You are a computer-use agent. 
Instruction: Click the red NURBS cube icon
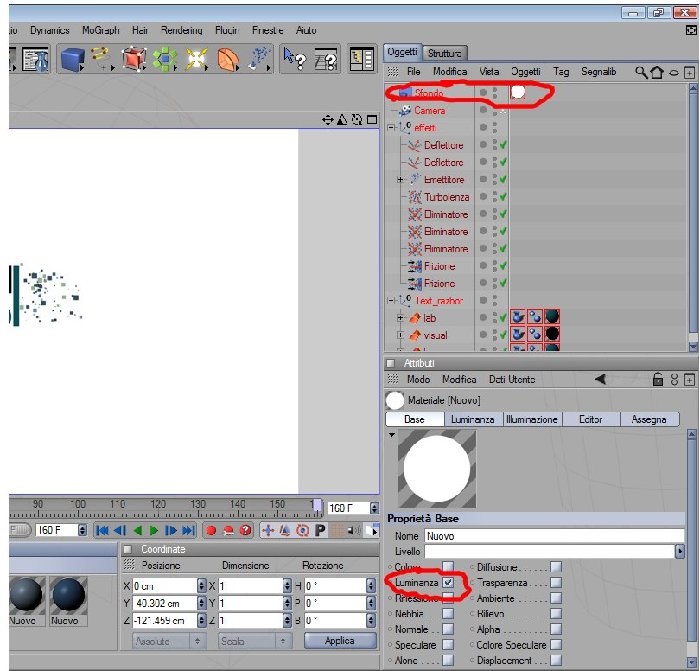pyautogui.click(x=134, y=59)
